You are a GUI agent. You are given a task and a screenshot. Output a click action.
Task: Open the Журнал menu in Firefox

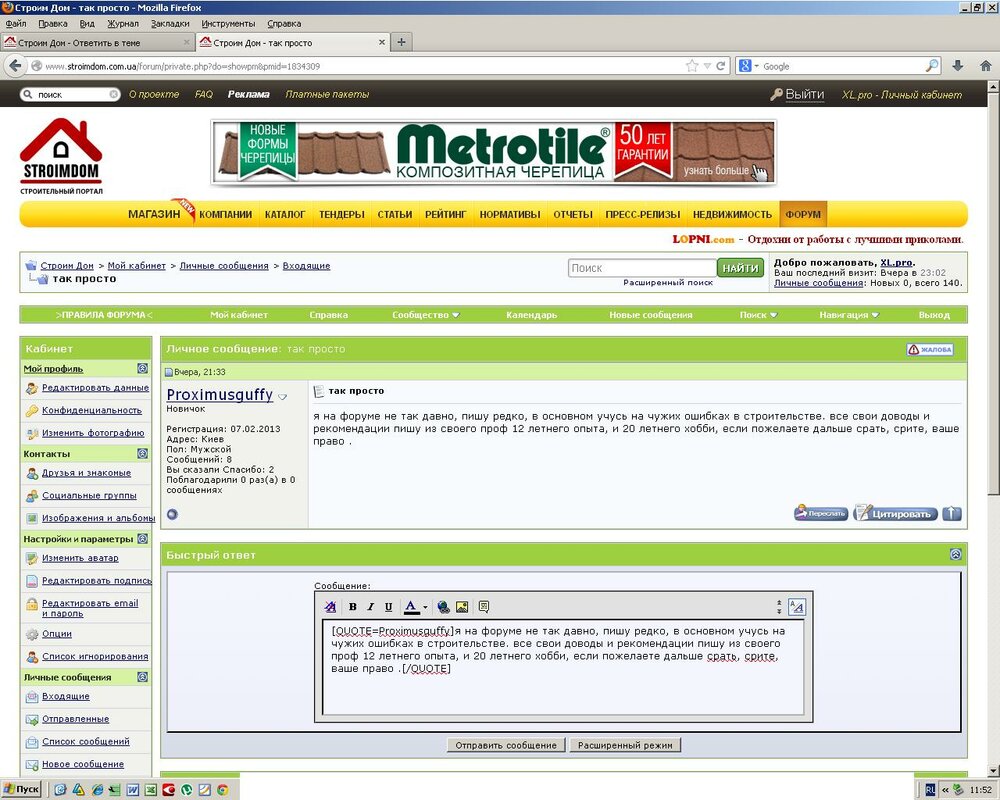(x=122, y=24)
